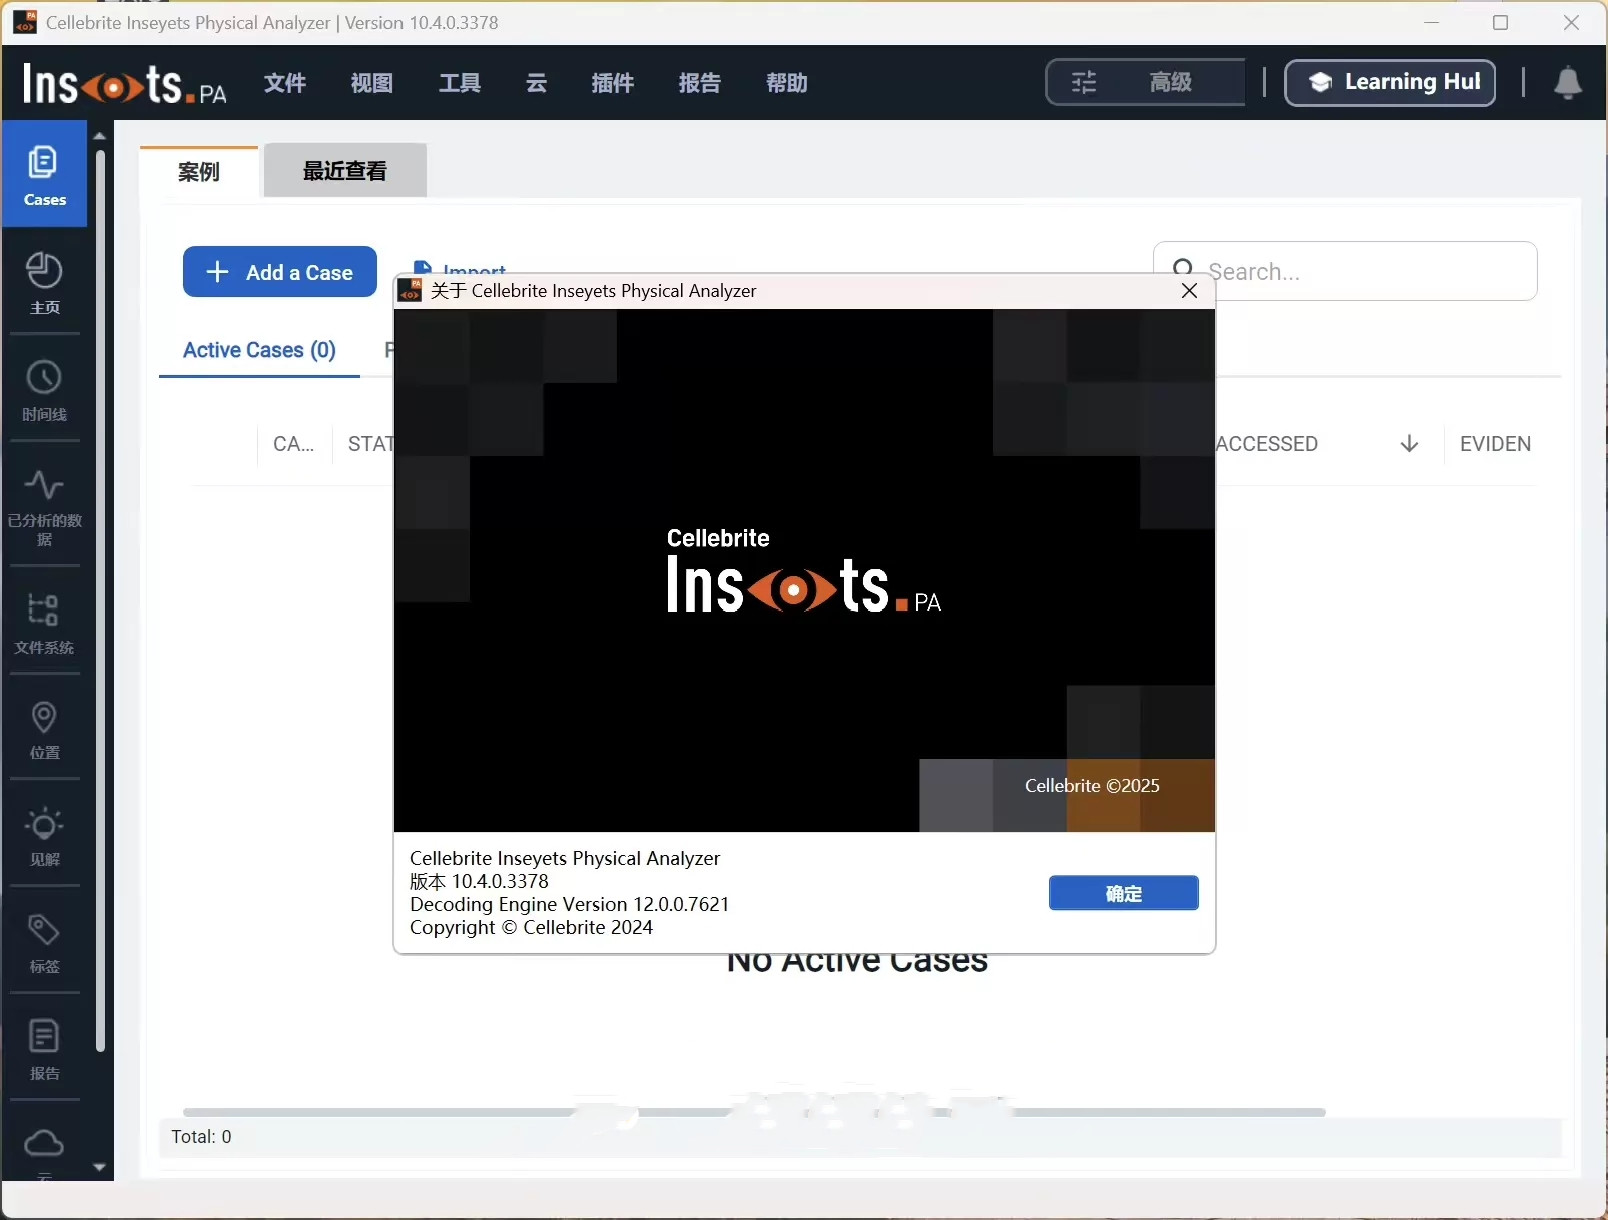Open the 报告 menu in top bar

click(x=699, y=83)
